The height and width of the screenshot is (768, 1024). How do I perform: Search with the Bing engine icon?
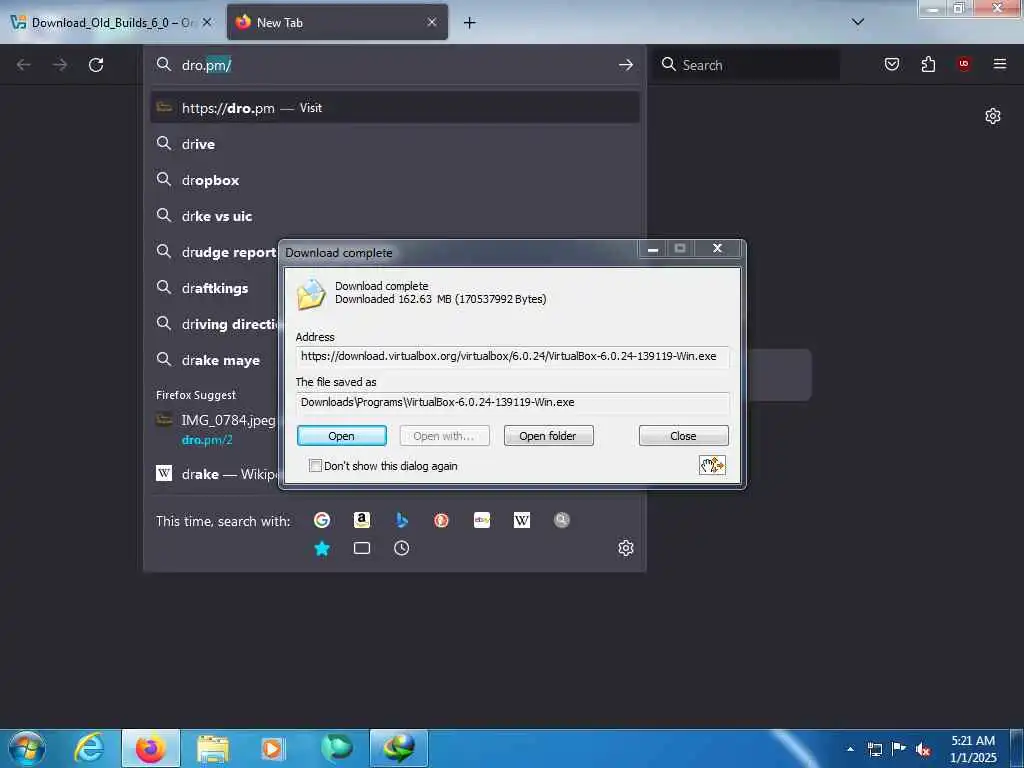402,520
